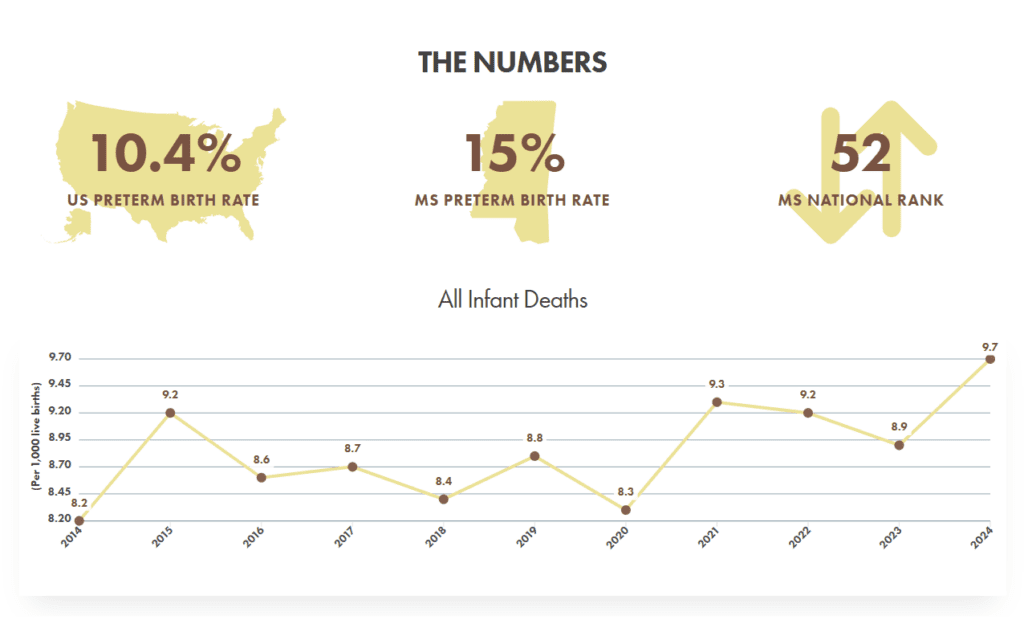This screenshot has height=624, width=1024.
Task: Select the 2014 data point at 8.2
Action: point(79,520)
